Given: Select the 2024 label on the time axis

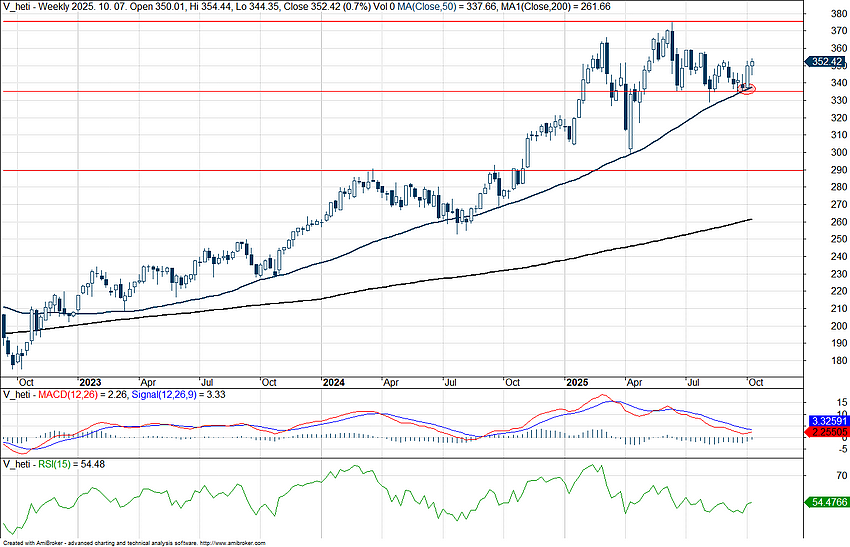Looking at the screenshot, I should (x=333, y=382).
